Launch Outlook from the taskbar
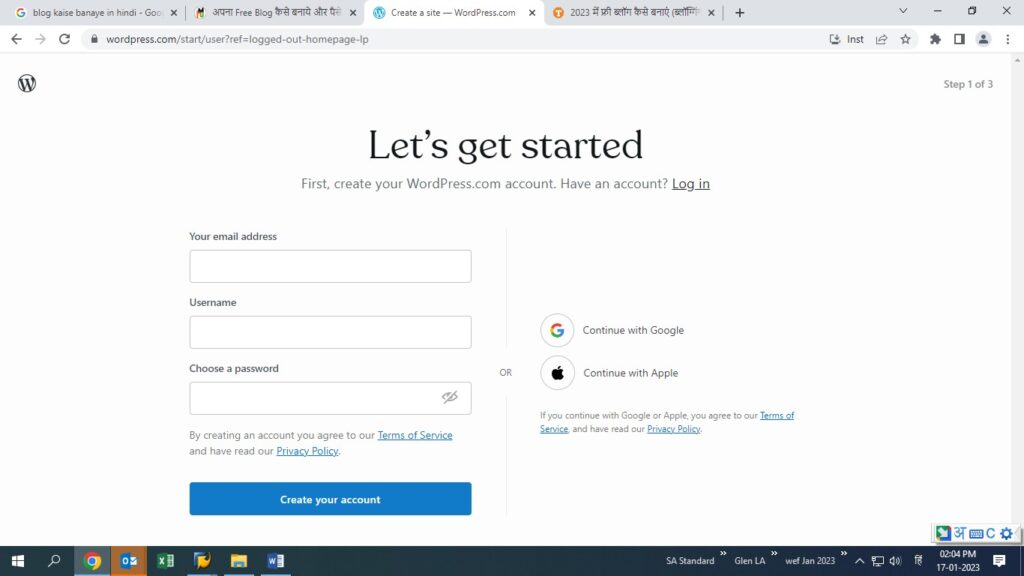The width and height of the screenshot is (1024, 576). tap(129, 561)
